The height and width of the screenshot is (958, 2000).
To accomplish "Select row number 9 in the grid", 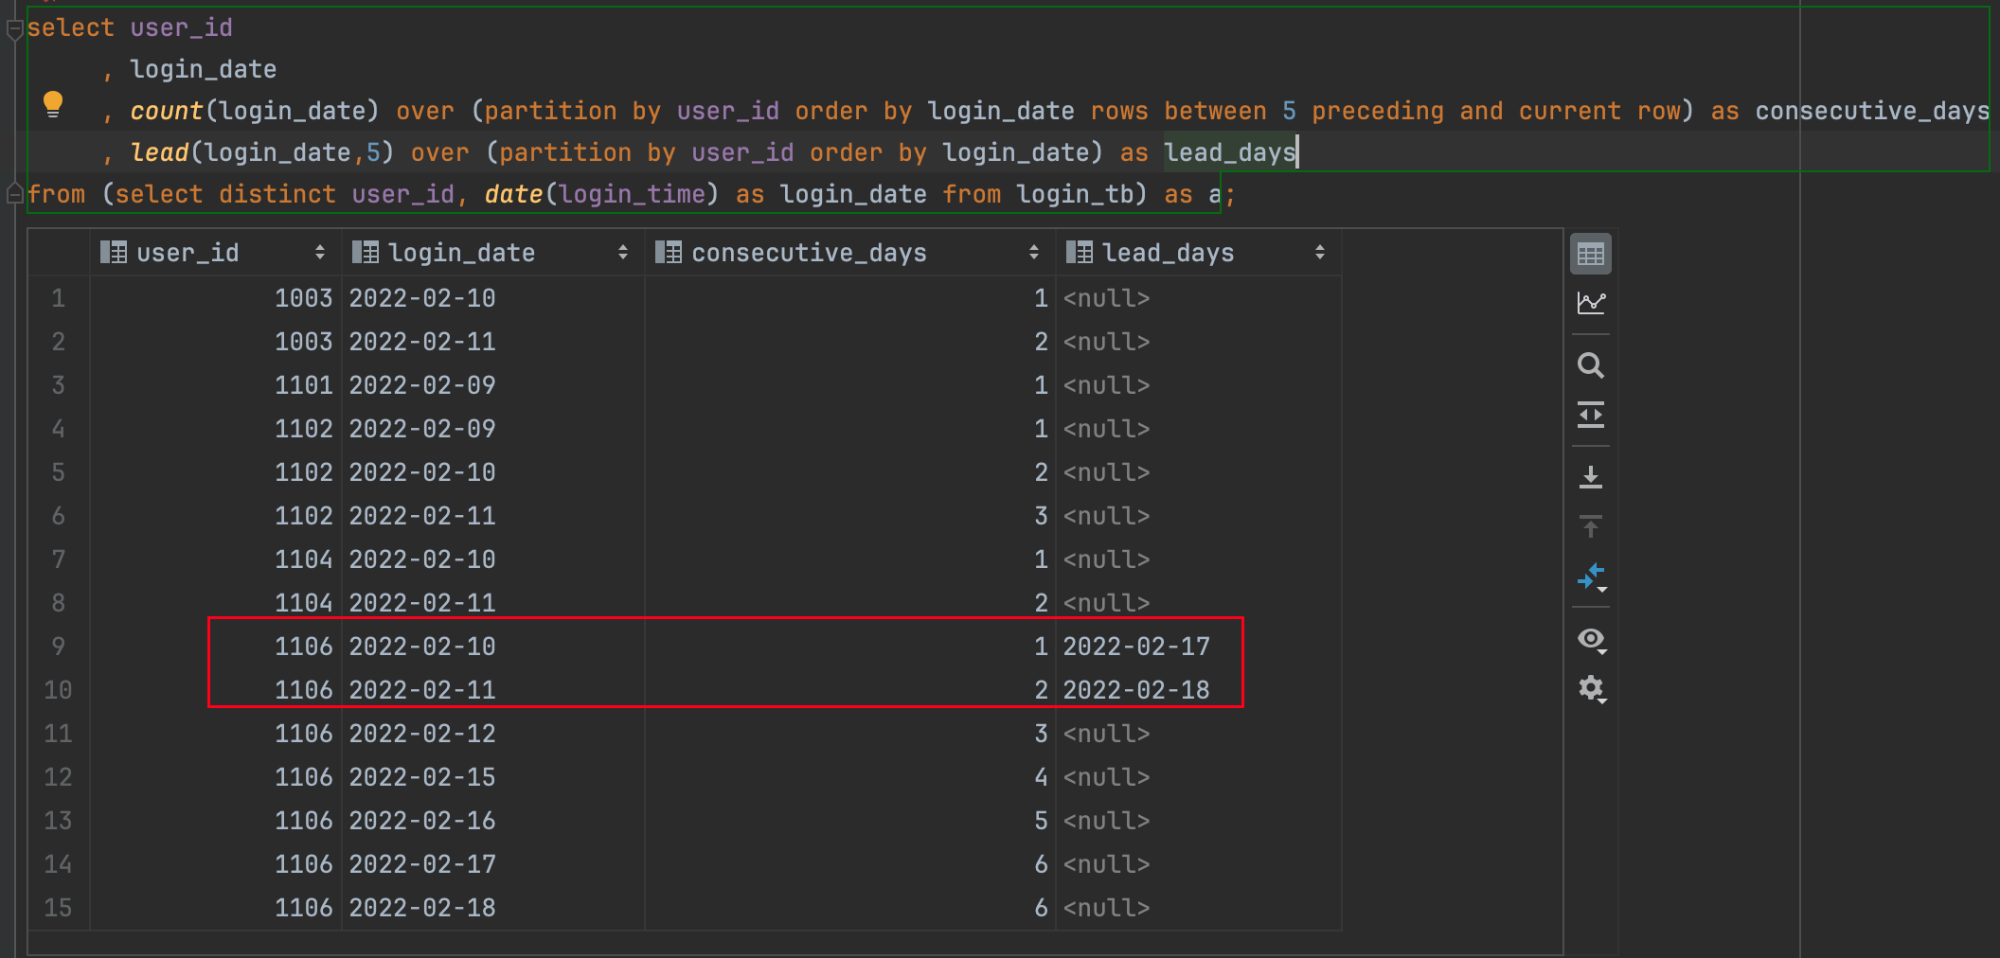I will 58,646.
